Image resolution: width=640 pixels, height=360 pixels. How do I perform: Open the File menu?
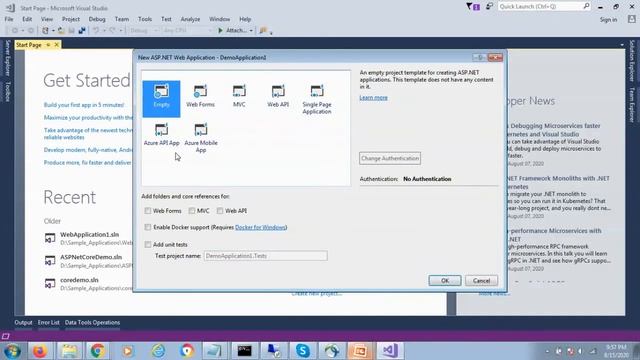[x=9, y=19]
